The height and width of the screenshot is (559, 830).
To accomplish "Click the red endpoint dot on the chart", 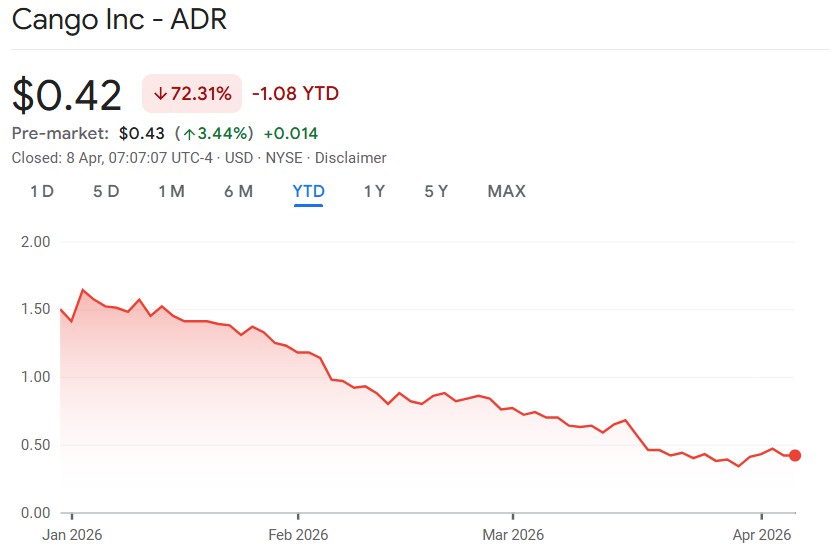I will pos(795,455).
